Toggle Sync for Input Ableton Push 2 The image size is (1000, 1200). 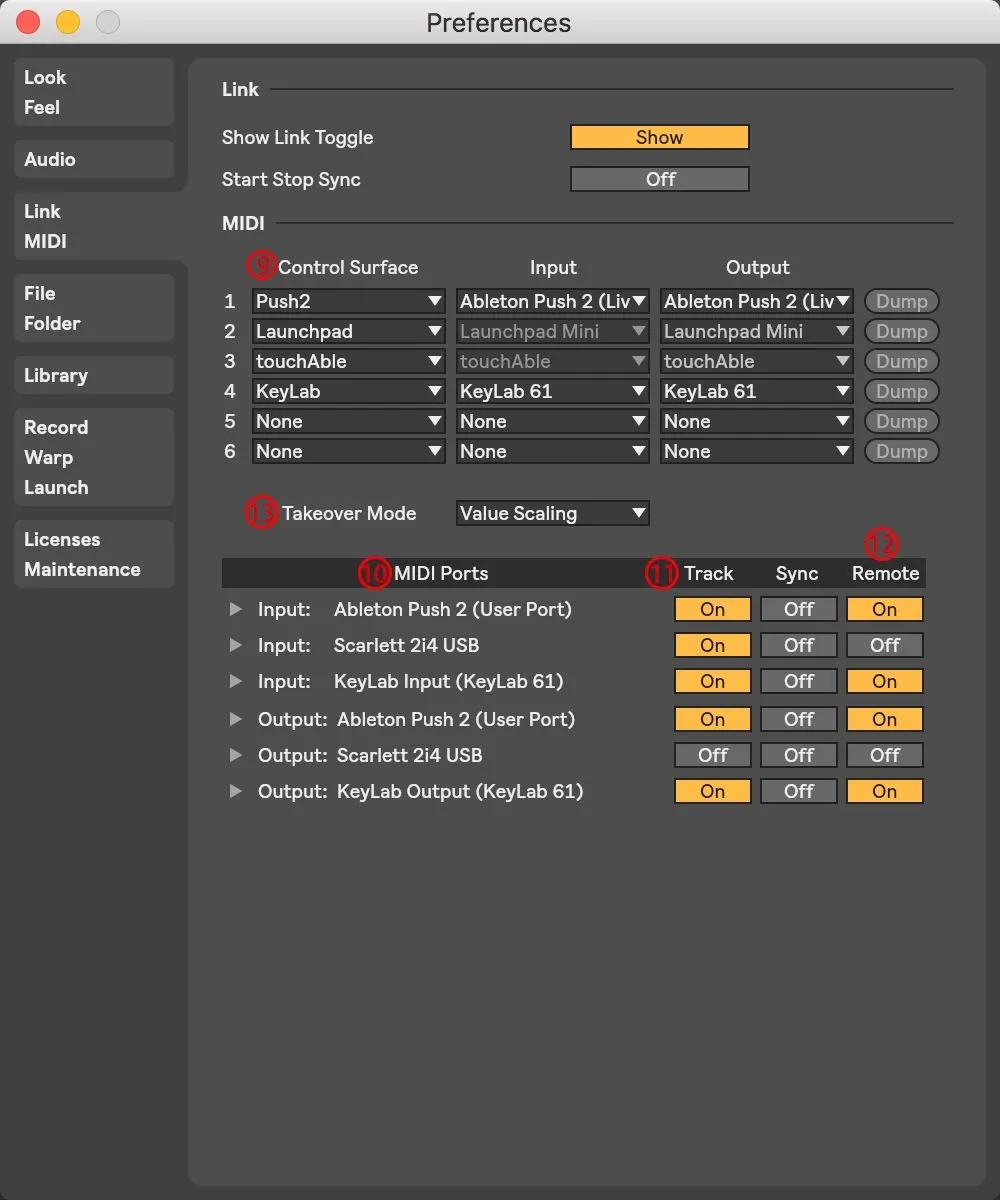click(799, 609)
